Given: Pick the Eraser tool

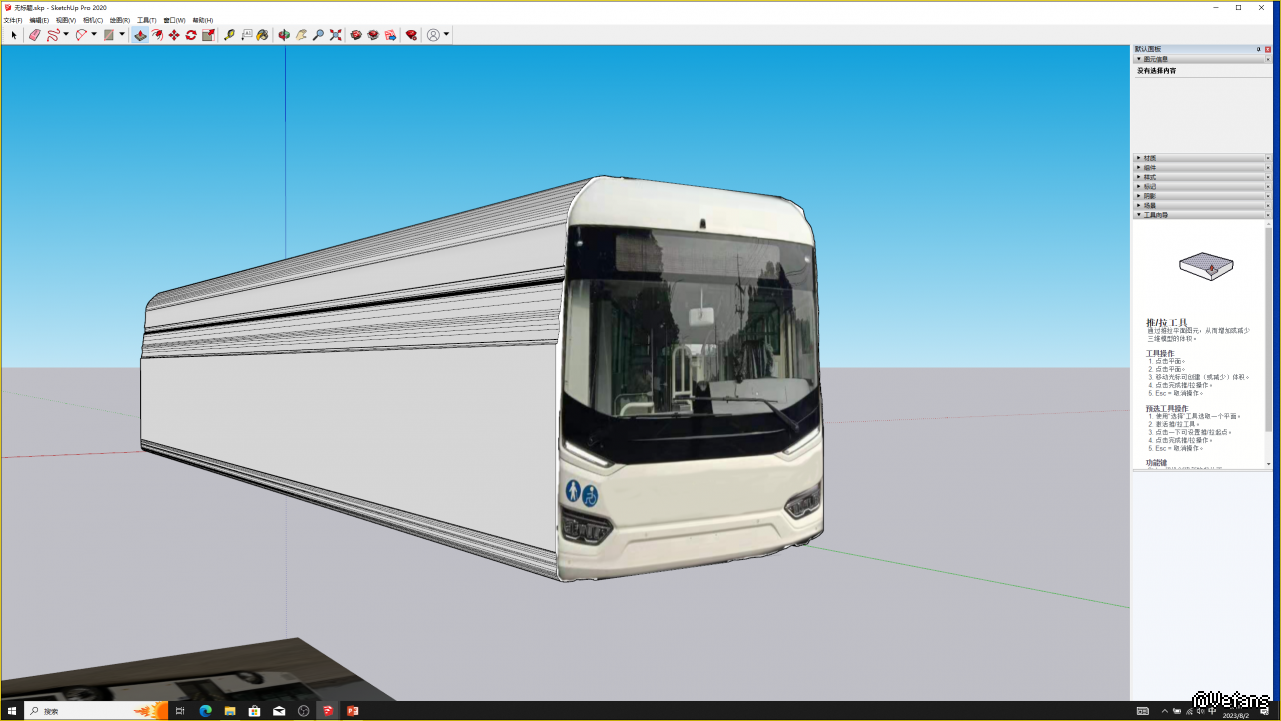Looking at the screenshot, I should (x=35, y=35).
